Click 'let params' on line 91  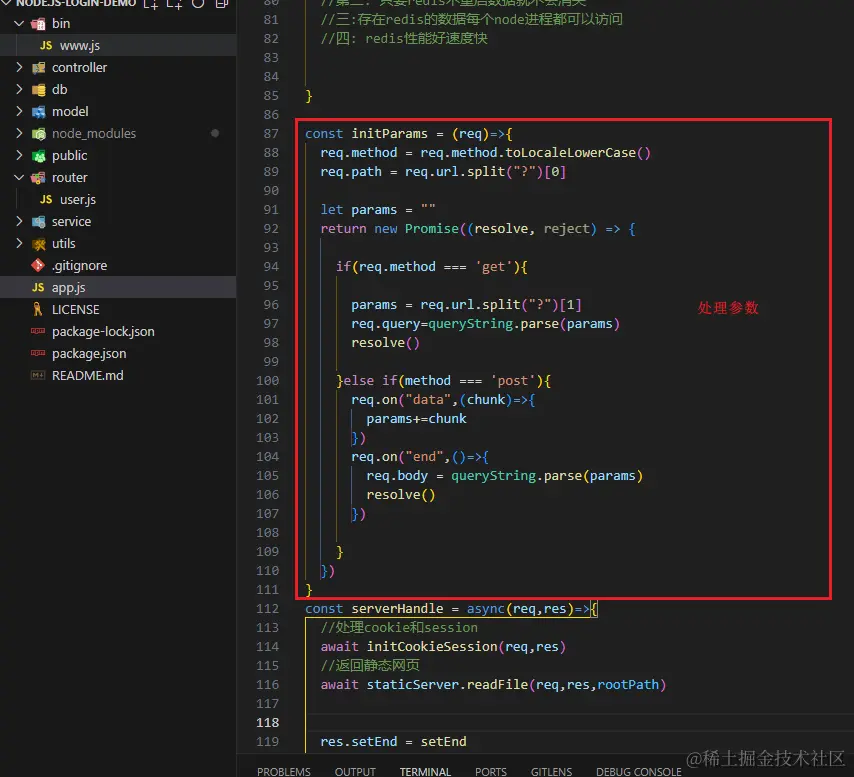pos(358,210)
